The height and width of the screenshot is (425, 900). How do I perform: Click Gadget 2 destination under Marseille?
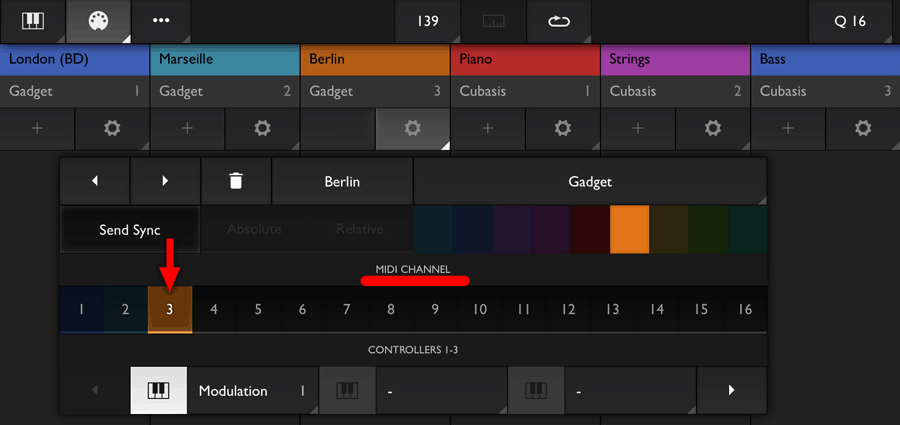(225, 91)
